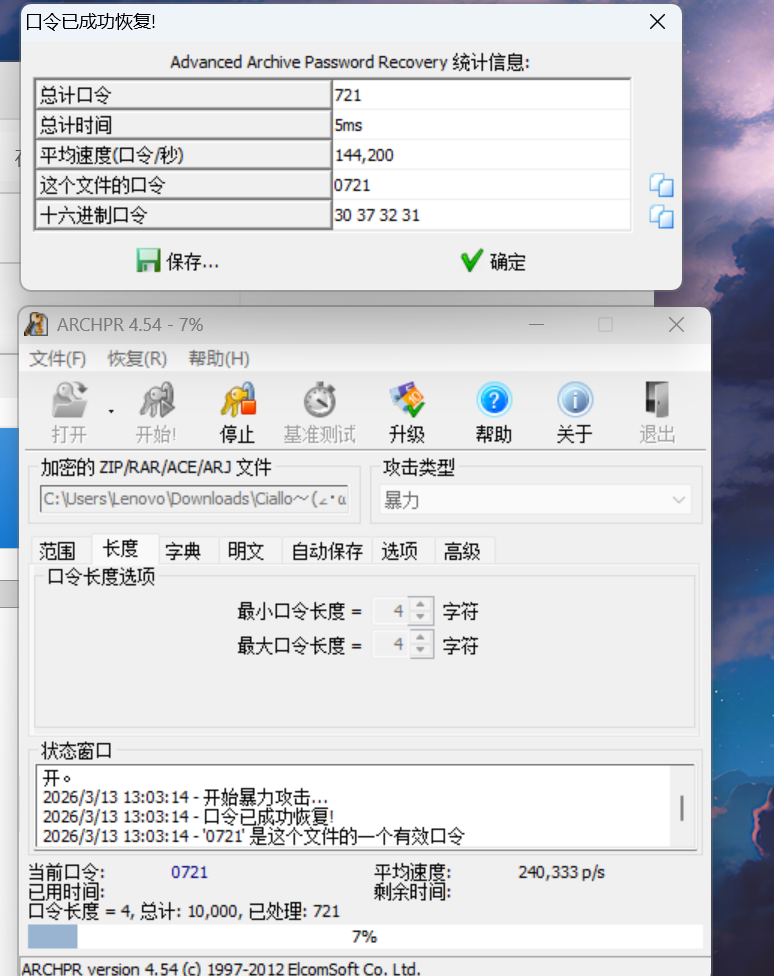This screenshot has height=976, width=774.
Task: Close the 口令已成功恢复 dialog
Action: click(657, 22)
